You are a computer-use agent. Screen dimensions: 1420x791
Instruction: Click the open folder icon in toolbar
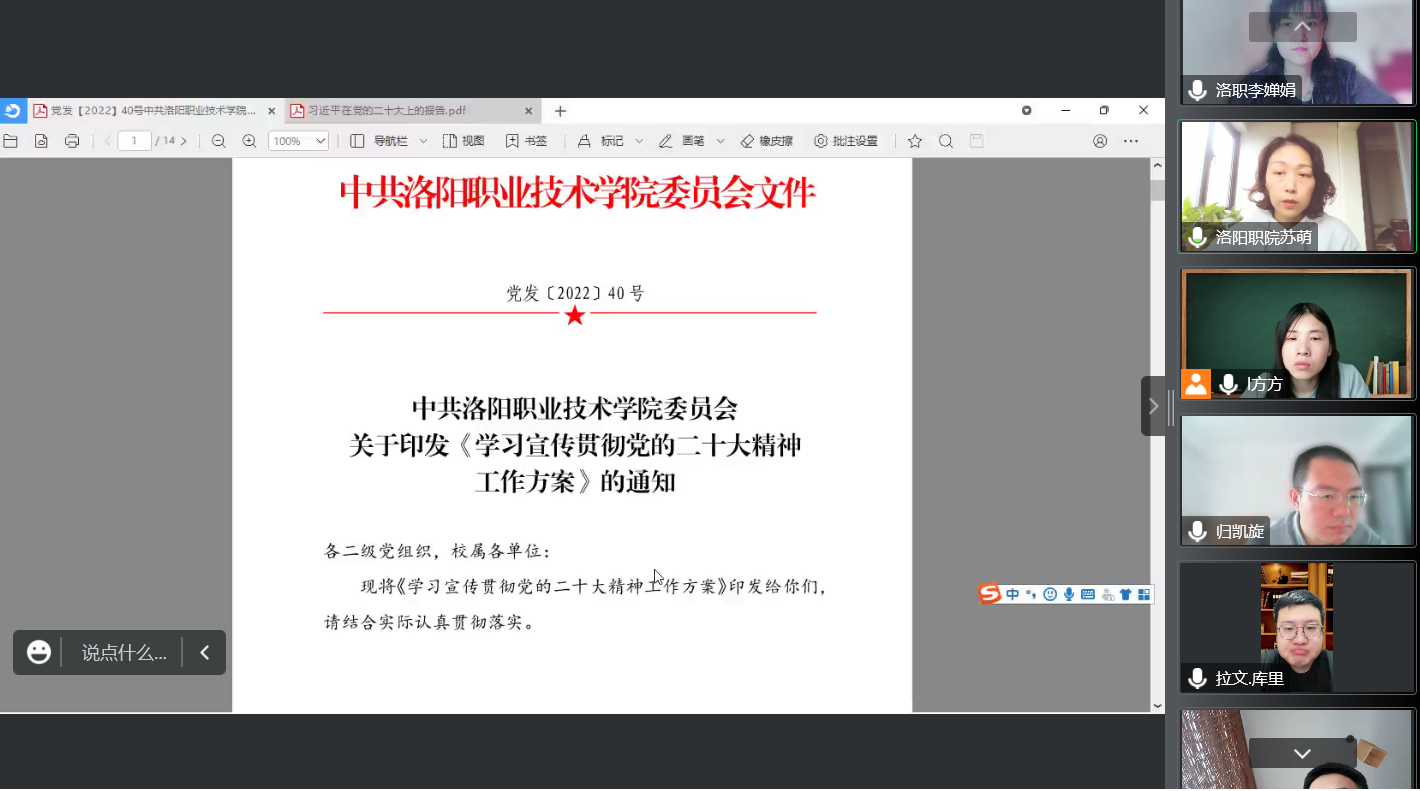[10, 141]
